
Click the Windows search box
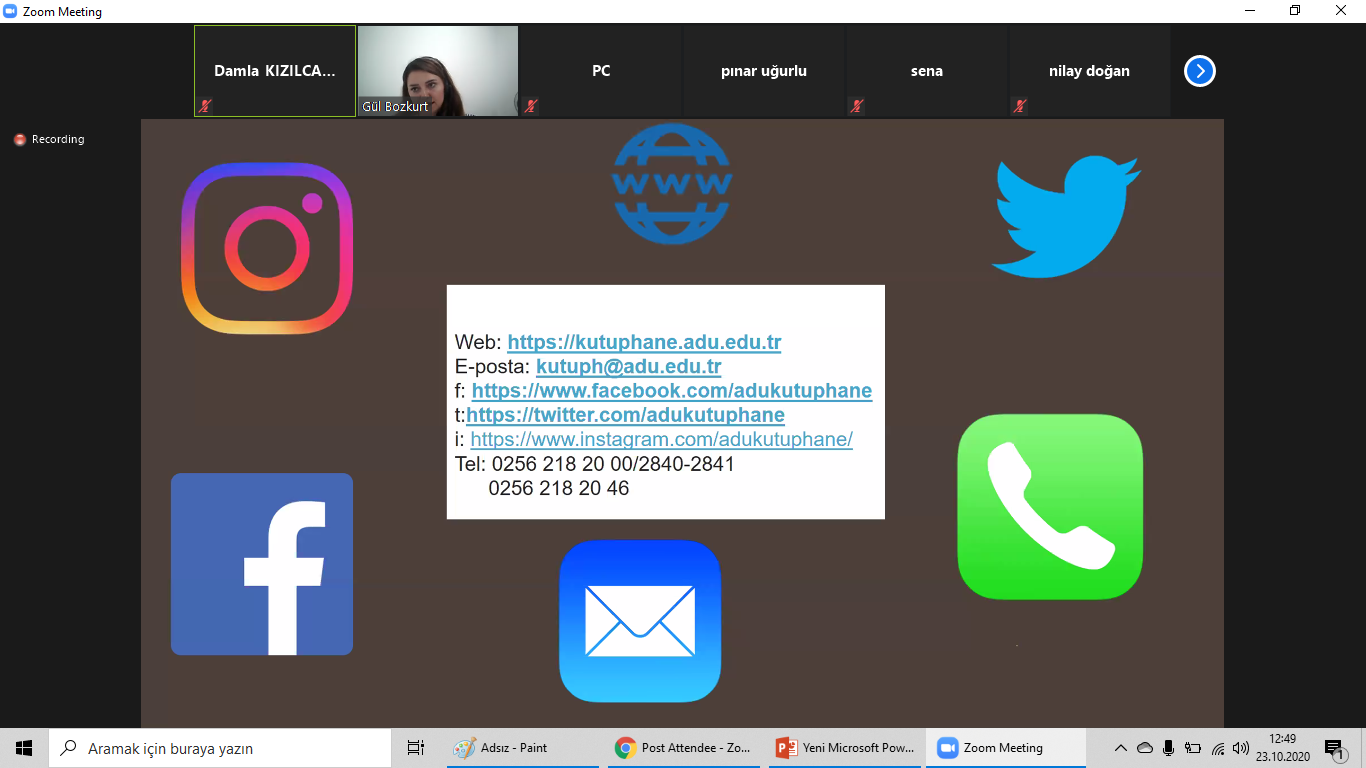click(x=220, y=748)
